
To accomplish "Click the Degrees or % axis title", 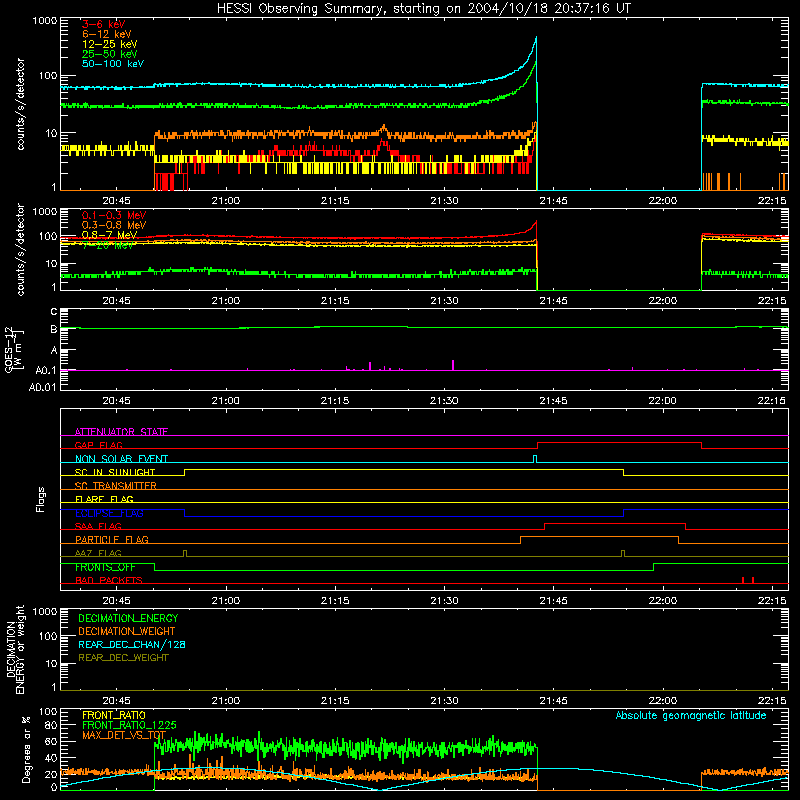I will 26,749.
